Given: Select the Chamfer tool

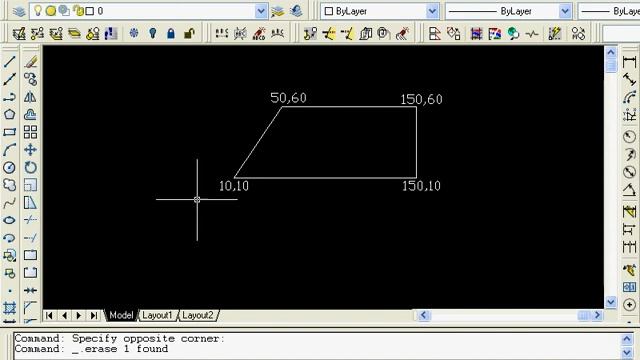Looking at the screenshot, I should click(31, 307).
